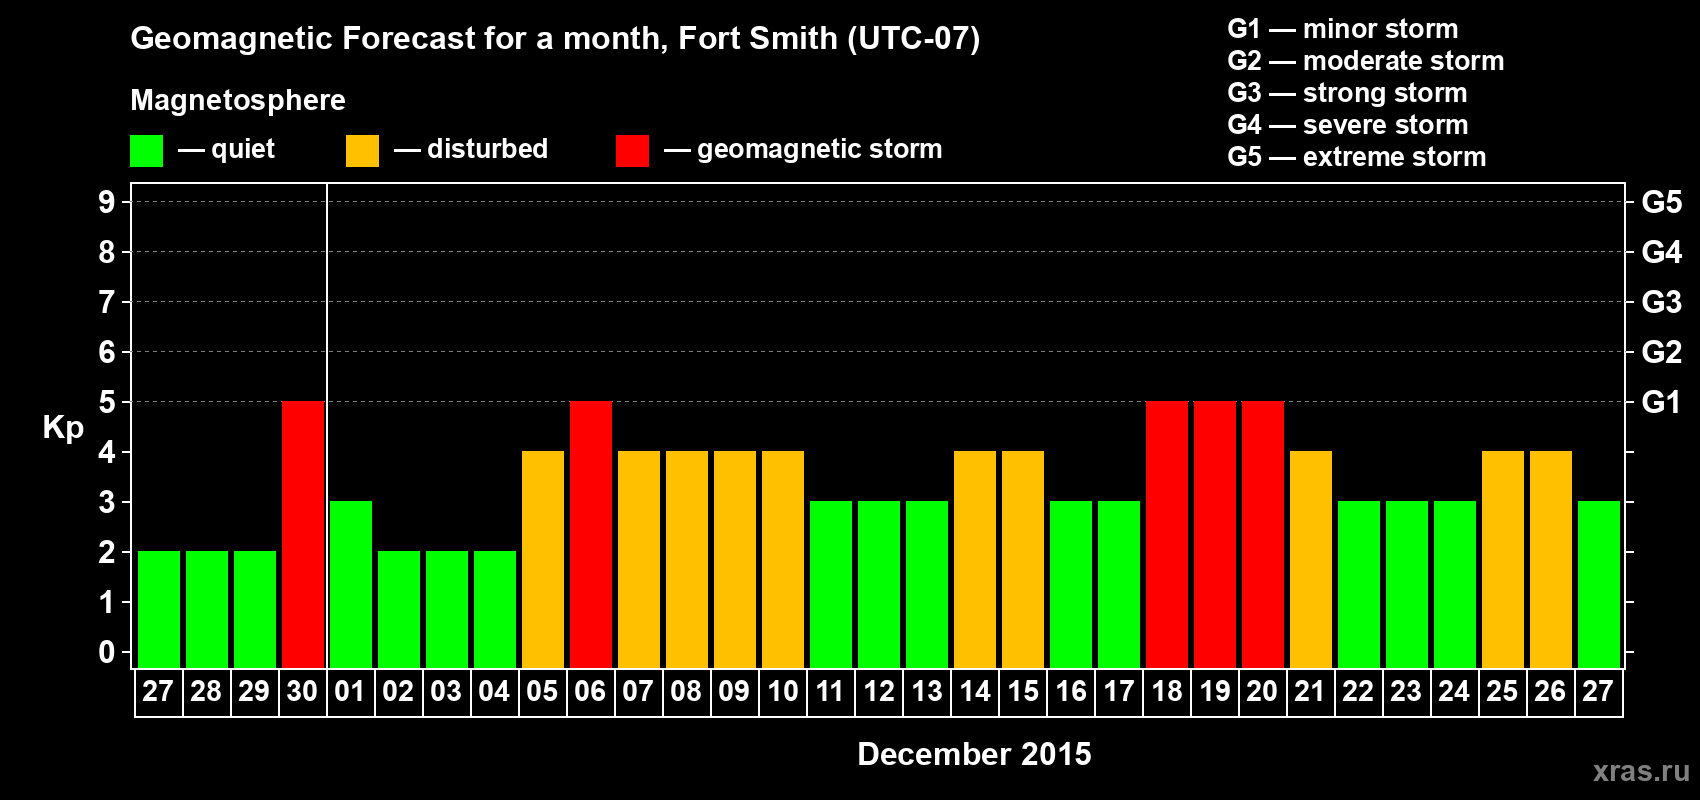
Task: Click Kp axis value 0
Action: tap(107, 652)
